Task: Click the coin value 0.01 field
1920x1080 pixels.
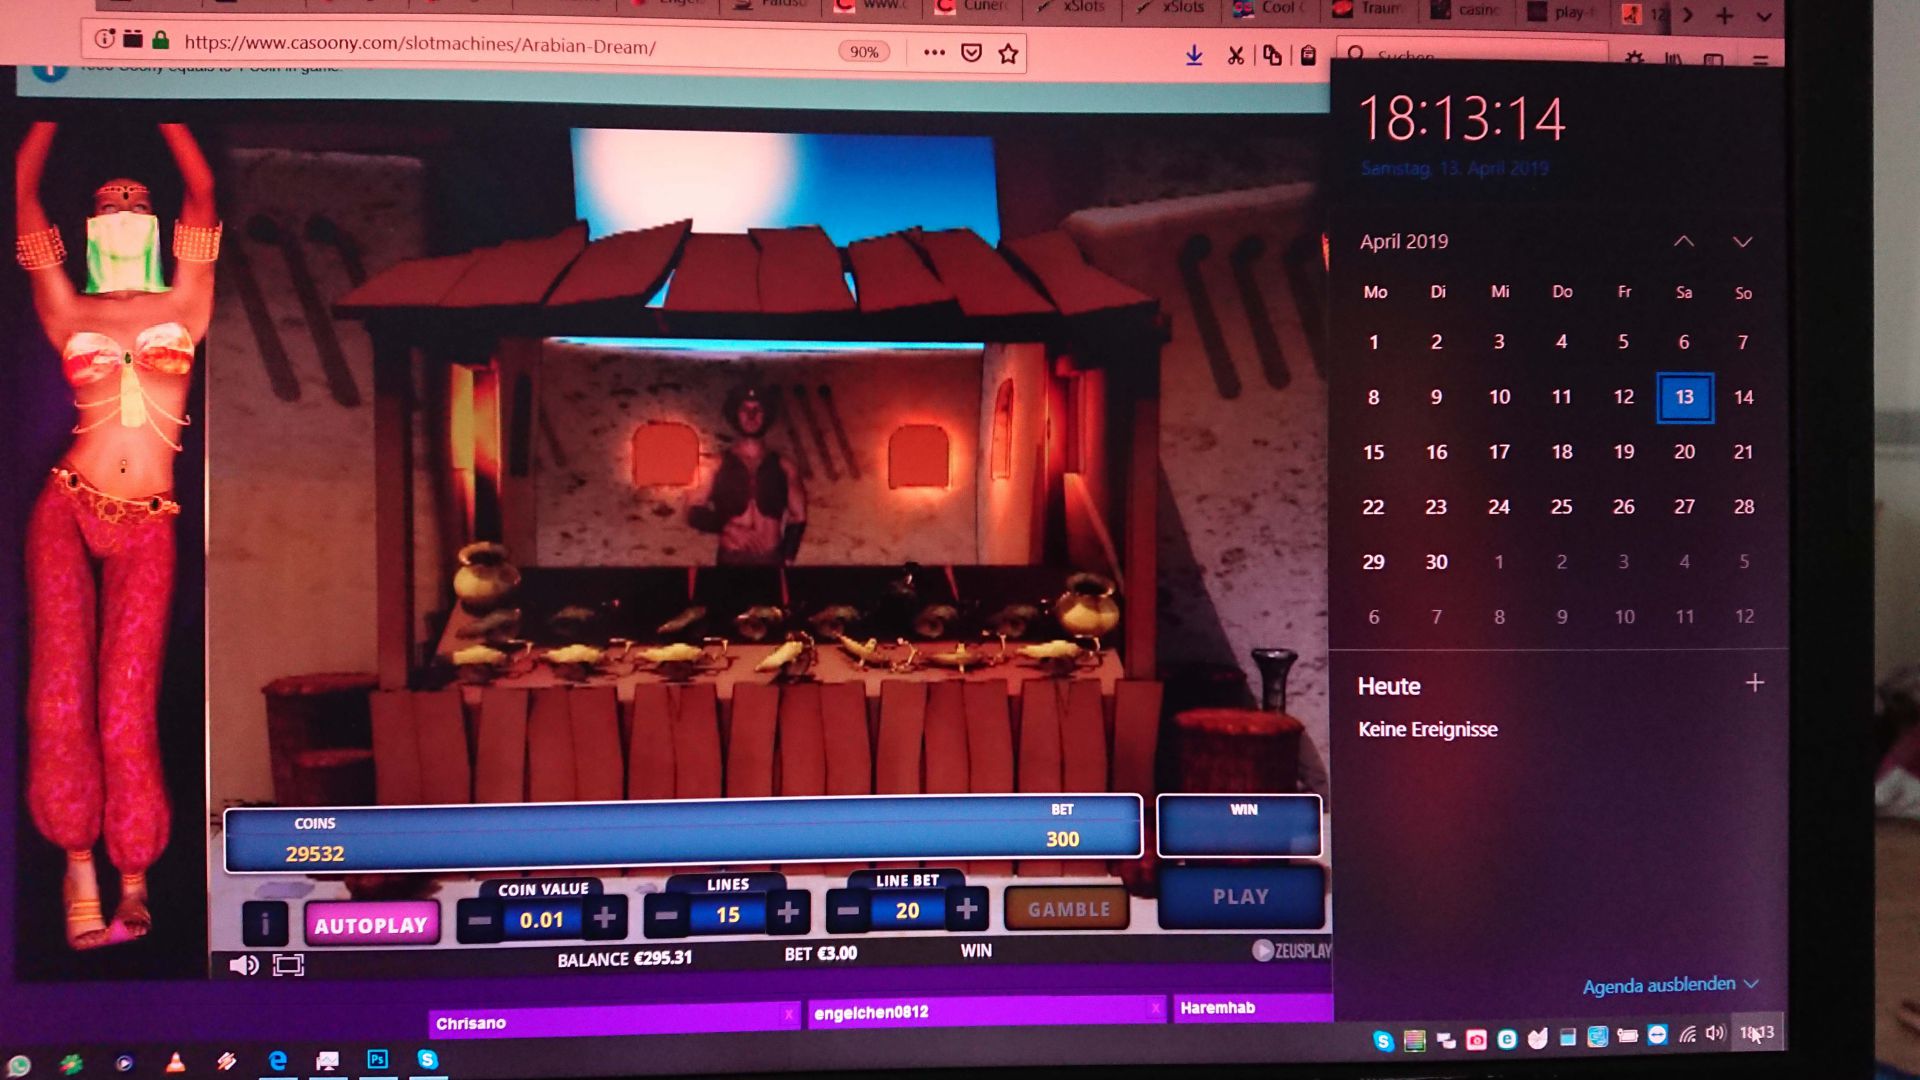Action: pyautogui.click(x=542, y=919)
